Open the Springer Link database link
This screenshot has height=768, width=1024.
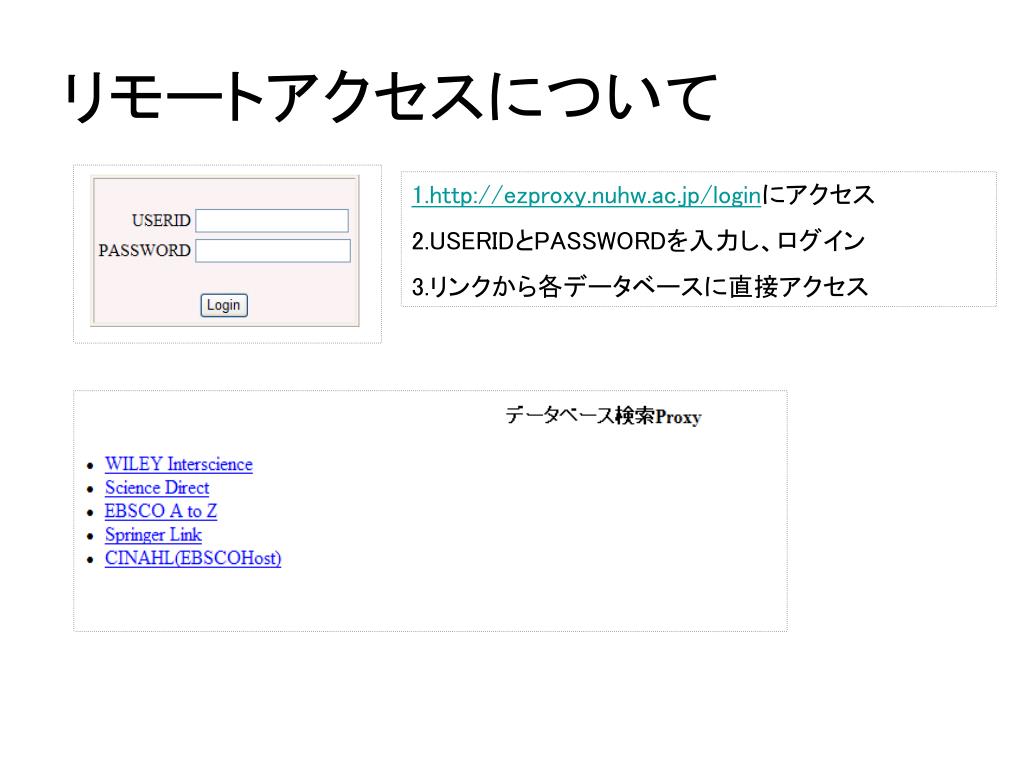(153, 535)
